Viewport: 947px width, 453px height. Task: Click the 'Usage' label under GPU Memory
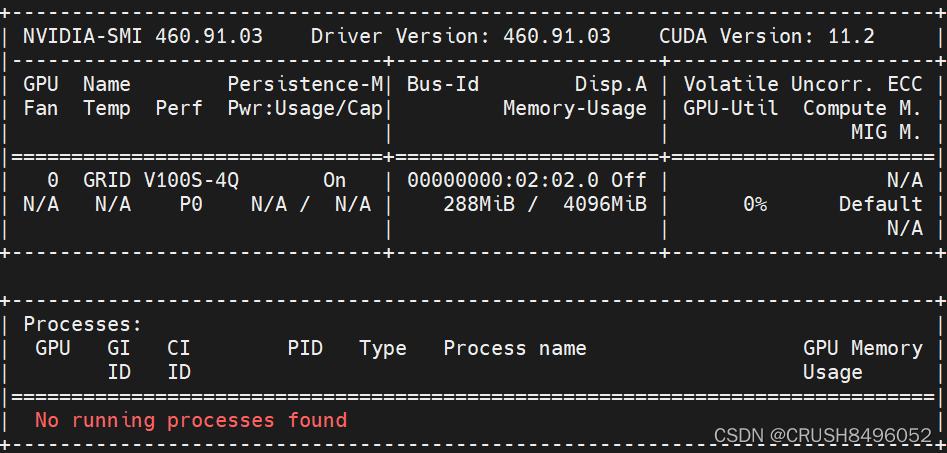point(832,372)
